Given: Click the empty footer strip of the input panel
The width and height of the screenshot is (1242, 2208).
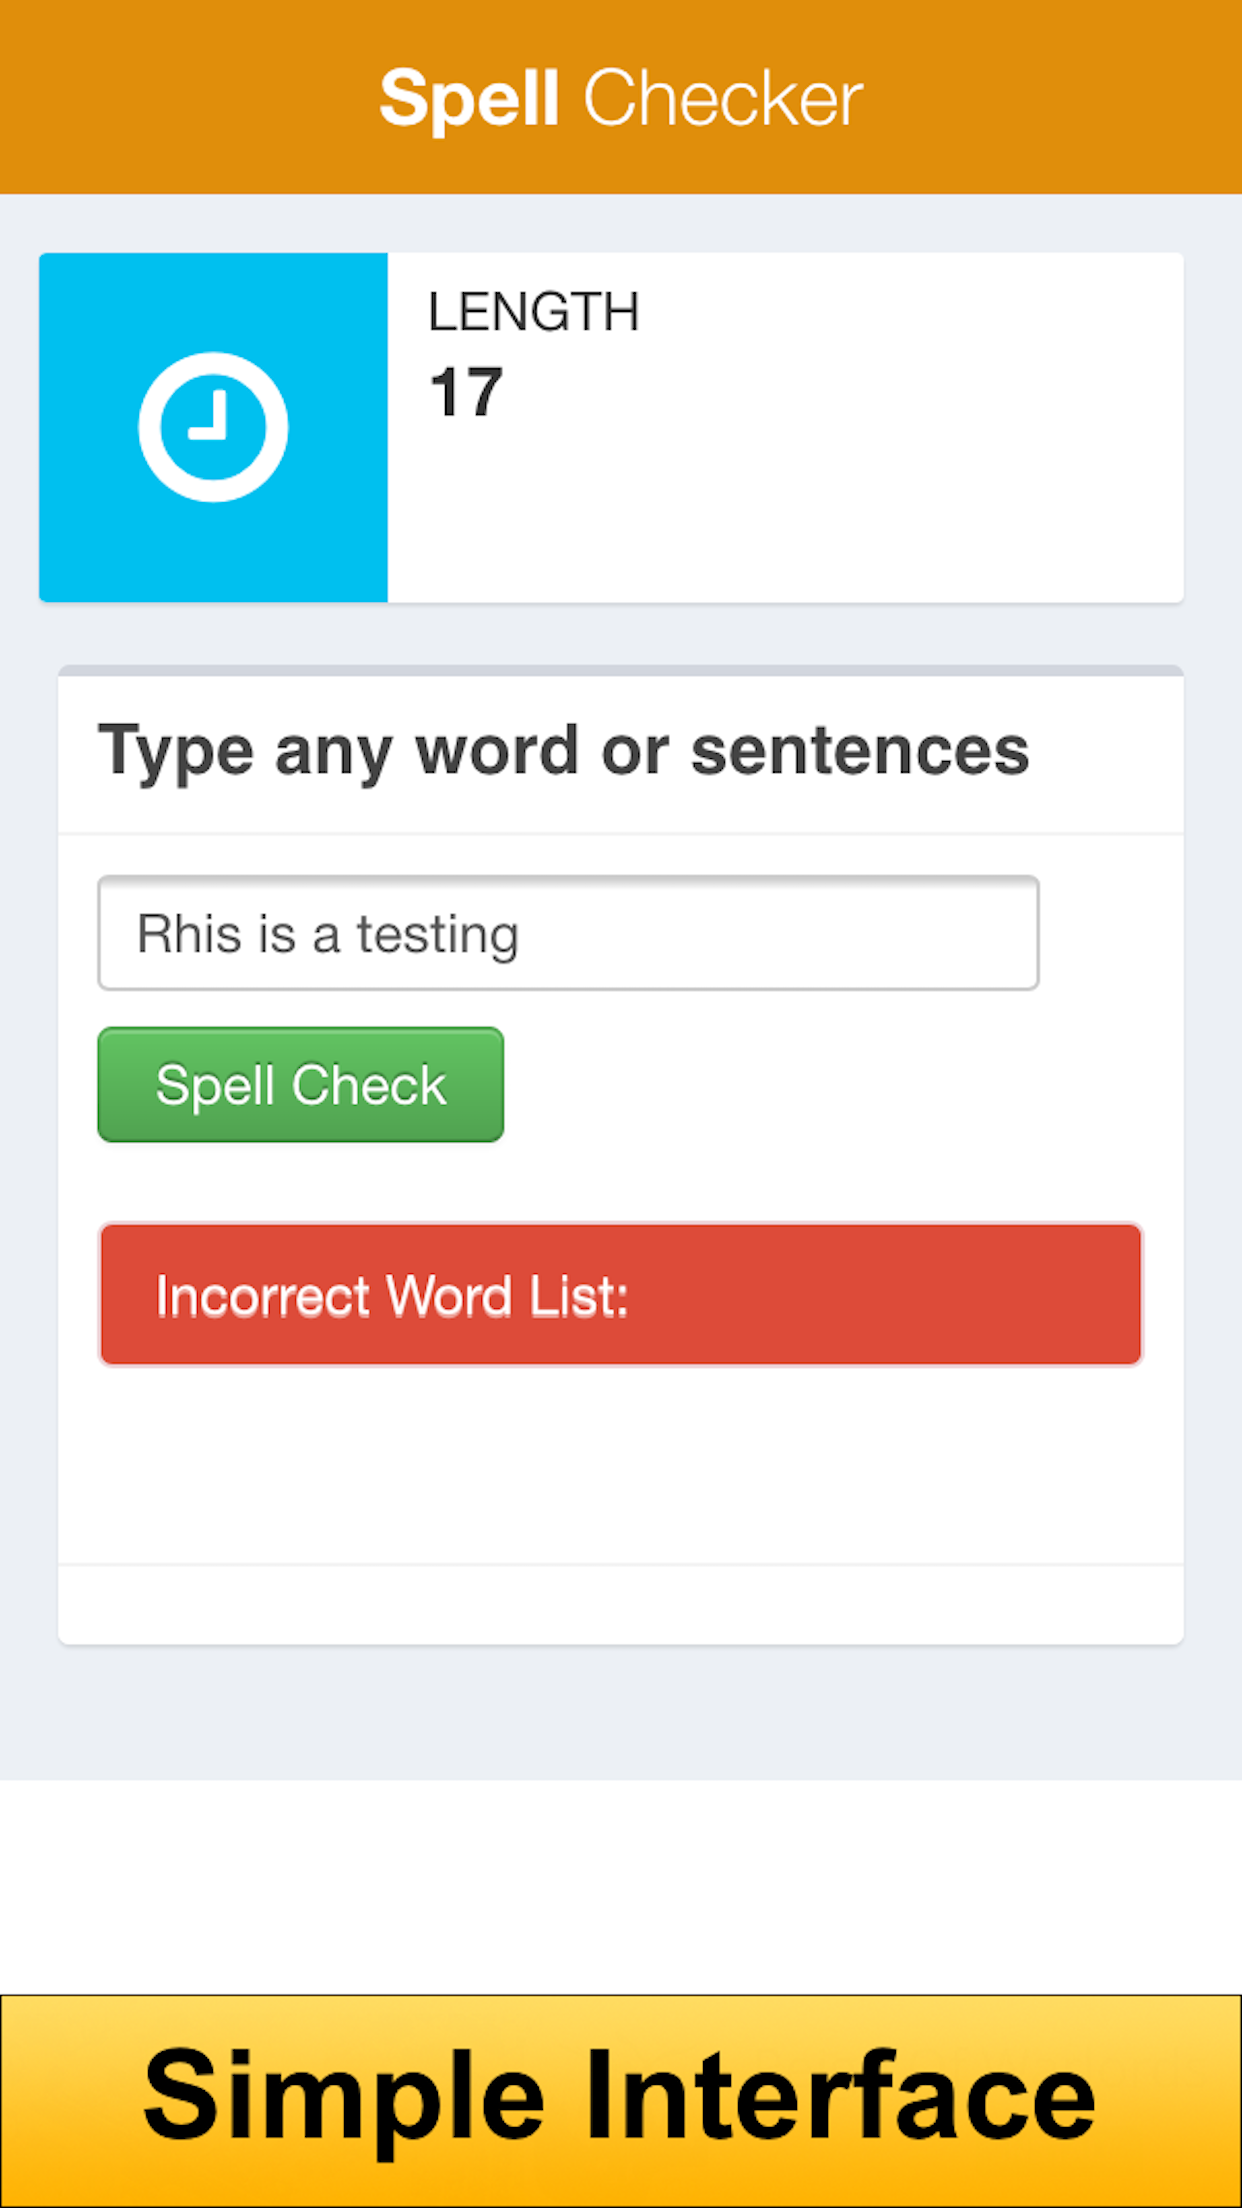Looking at the screenshot, I should 621,1605.
